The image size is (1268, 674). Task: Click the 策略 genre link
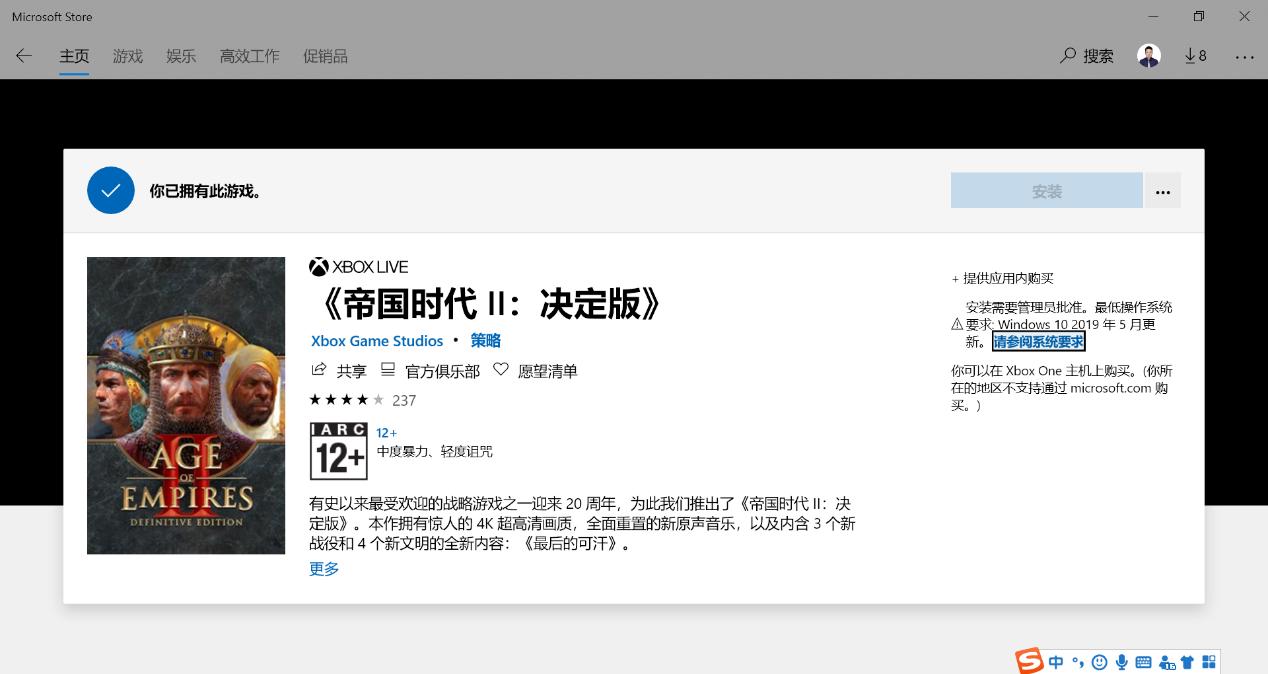click(485, 340)
